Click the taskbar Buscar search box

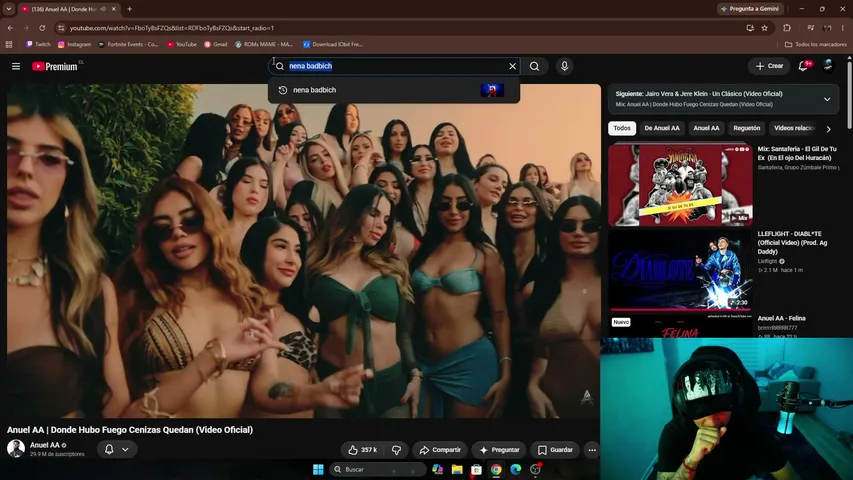click(x=378, y=469)
